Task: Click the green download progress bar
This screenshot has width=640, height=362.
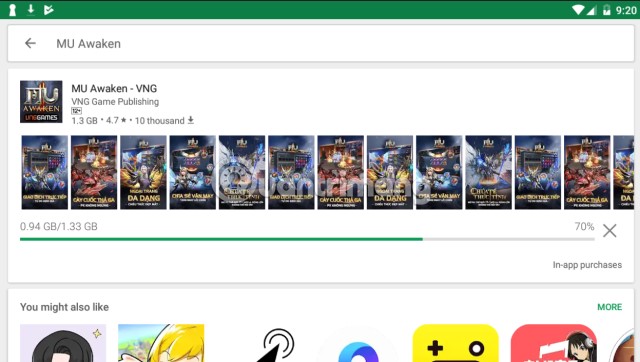Action: point(307,239)
